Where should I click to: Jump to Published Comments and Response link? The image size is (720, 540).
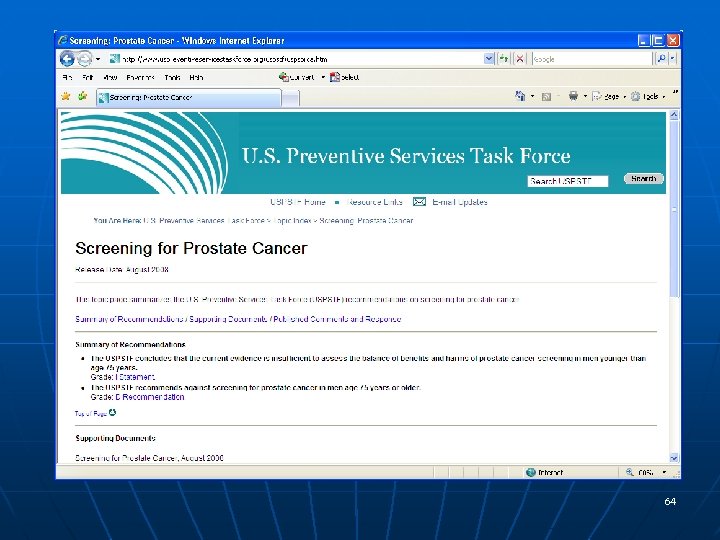coord(337,319)
